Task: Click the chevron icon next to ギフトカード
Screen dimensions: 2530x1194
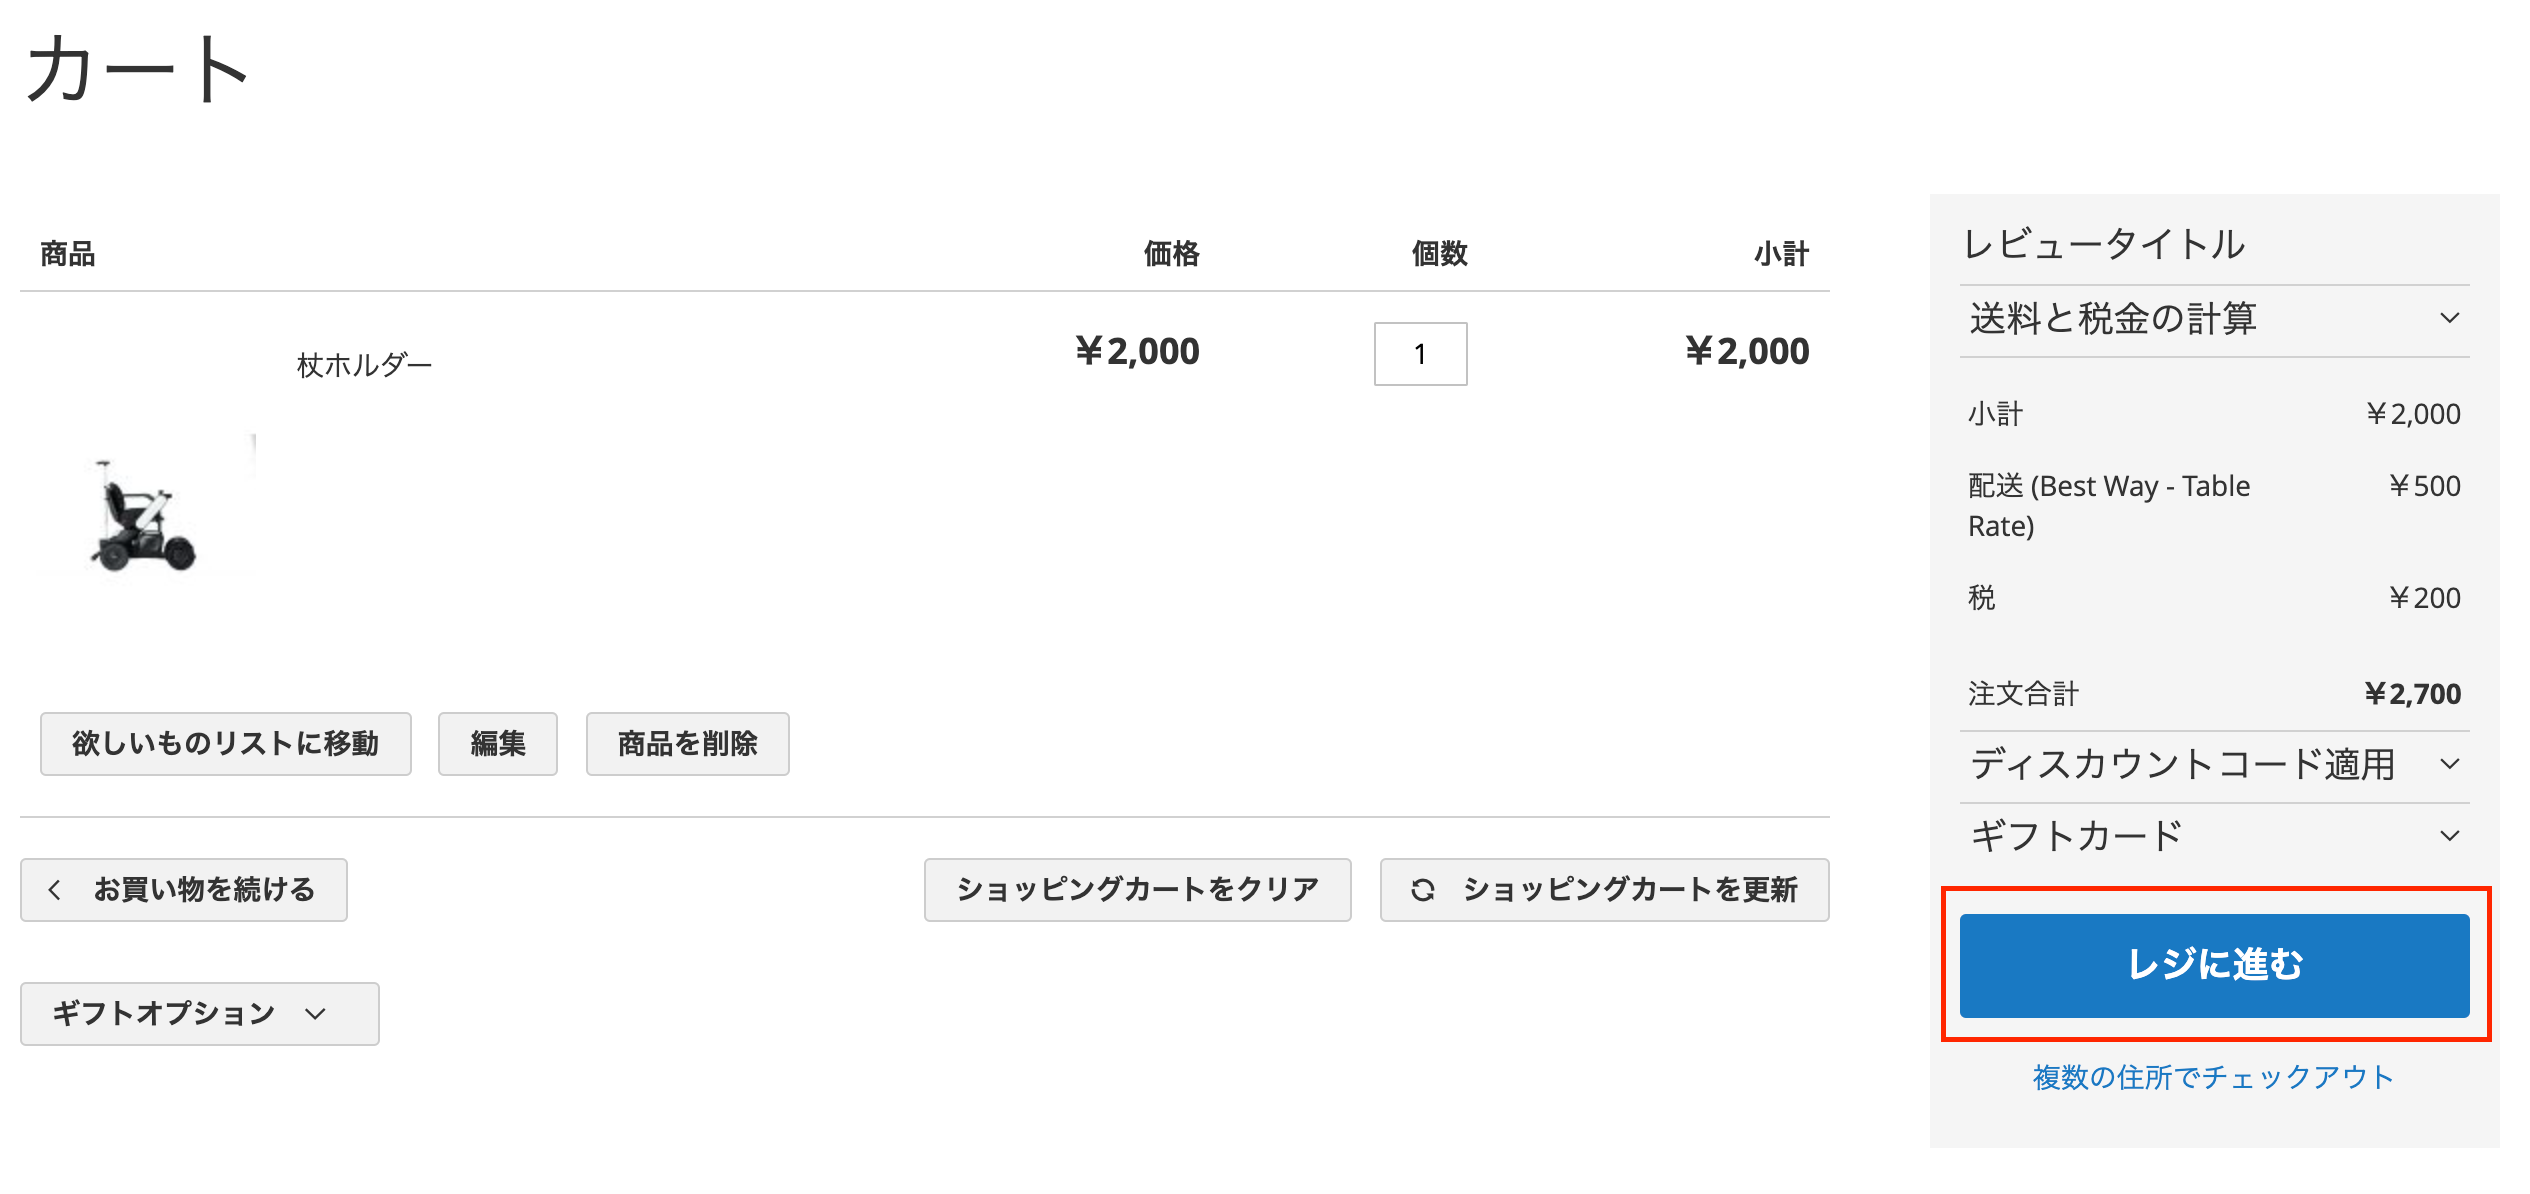Action: pyautogui.click(x=2449, y=835)
